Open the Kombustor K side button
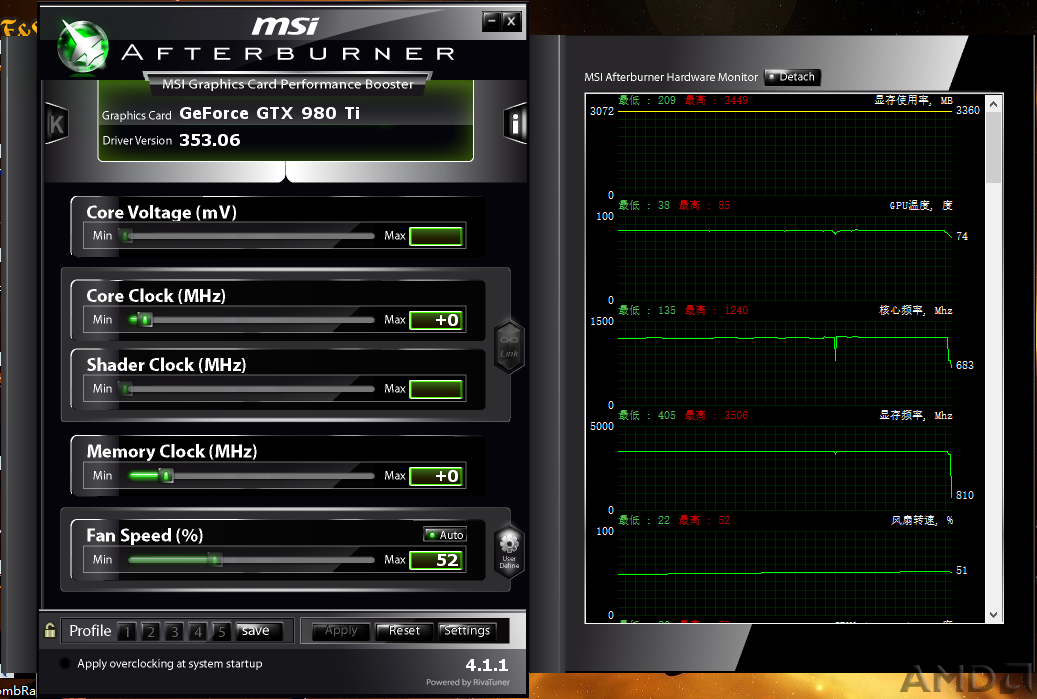The width and height of the screenshot is (1037, 699). tap(56, 124)
